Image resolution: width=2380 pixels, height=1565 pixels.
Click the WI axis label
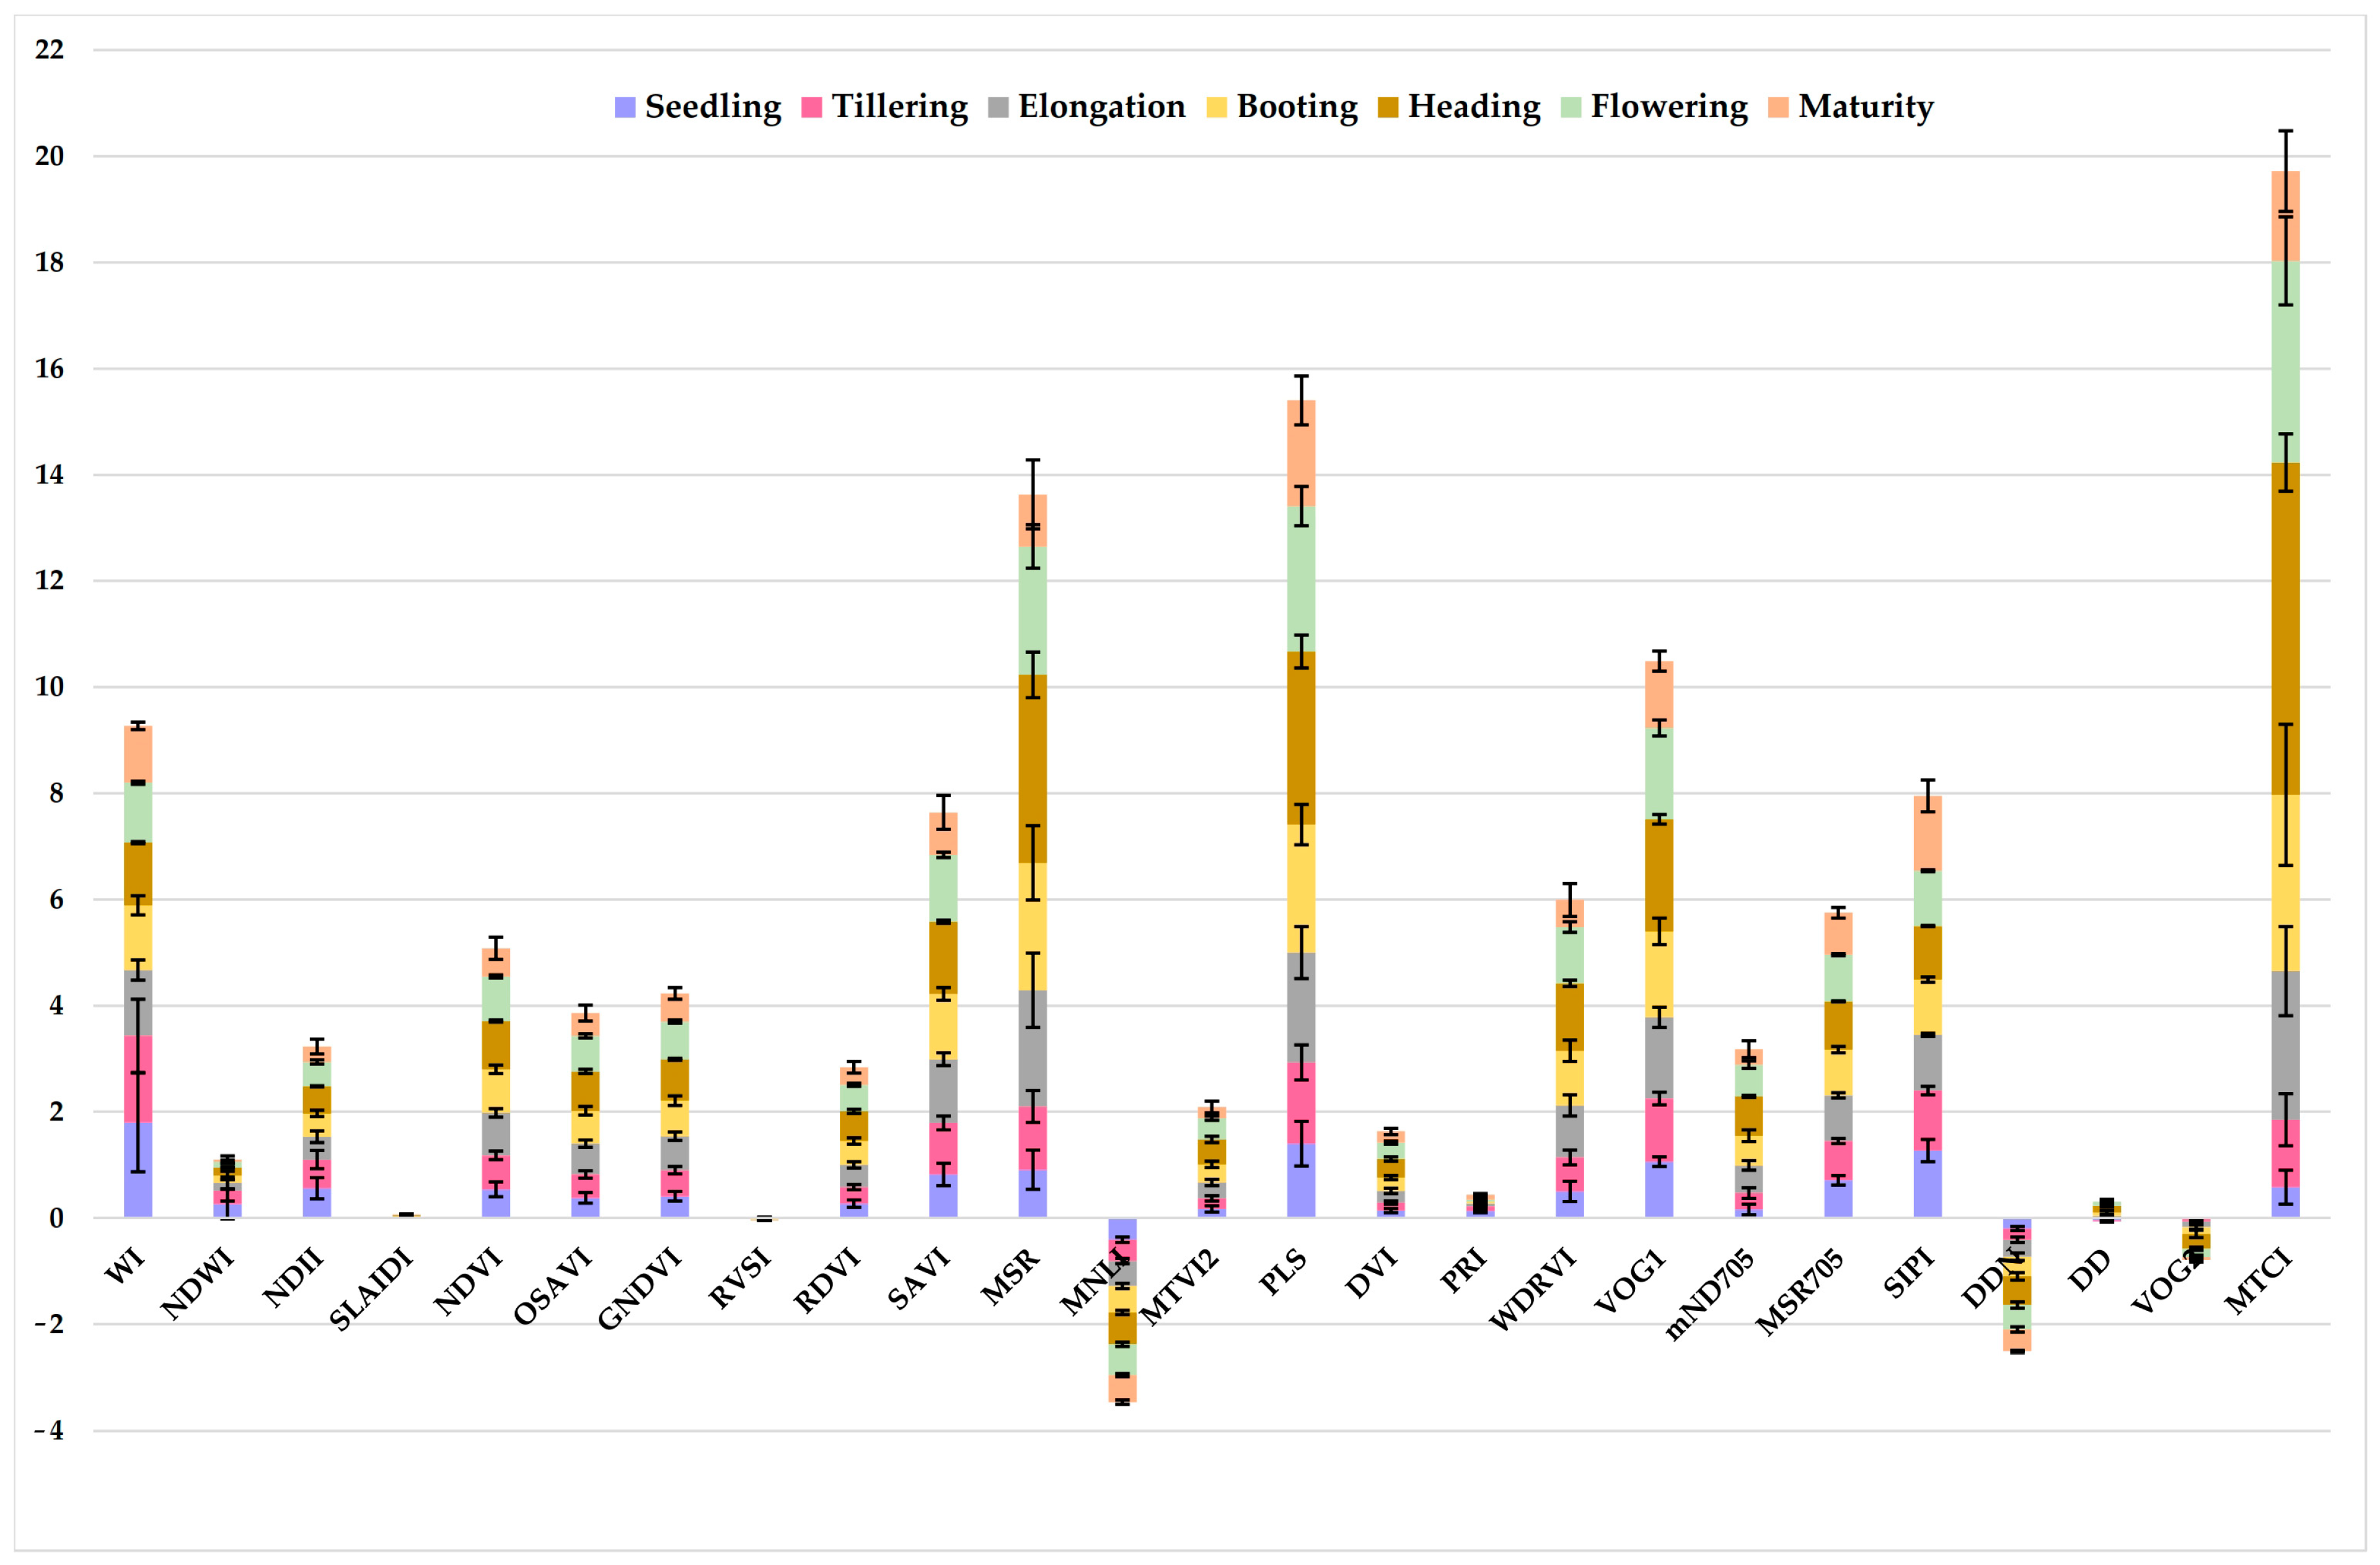[x=126, y=1266]
